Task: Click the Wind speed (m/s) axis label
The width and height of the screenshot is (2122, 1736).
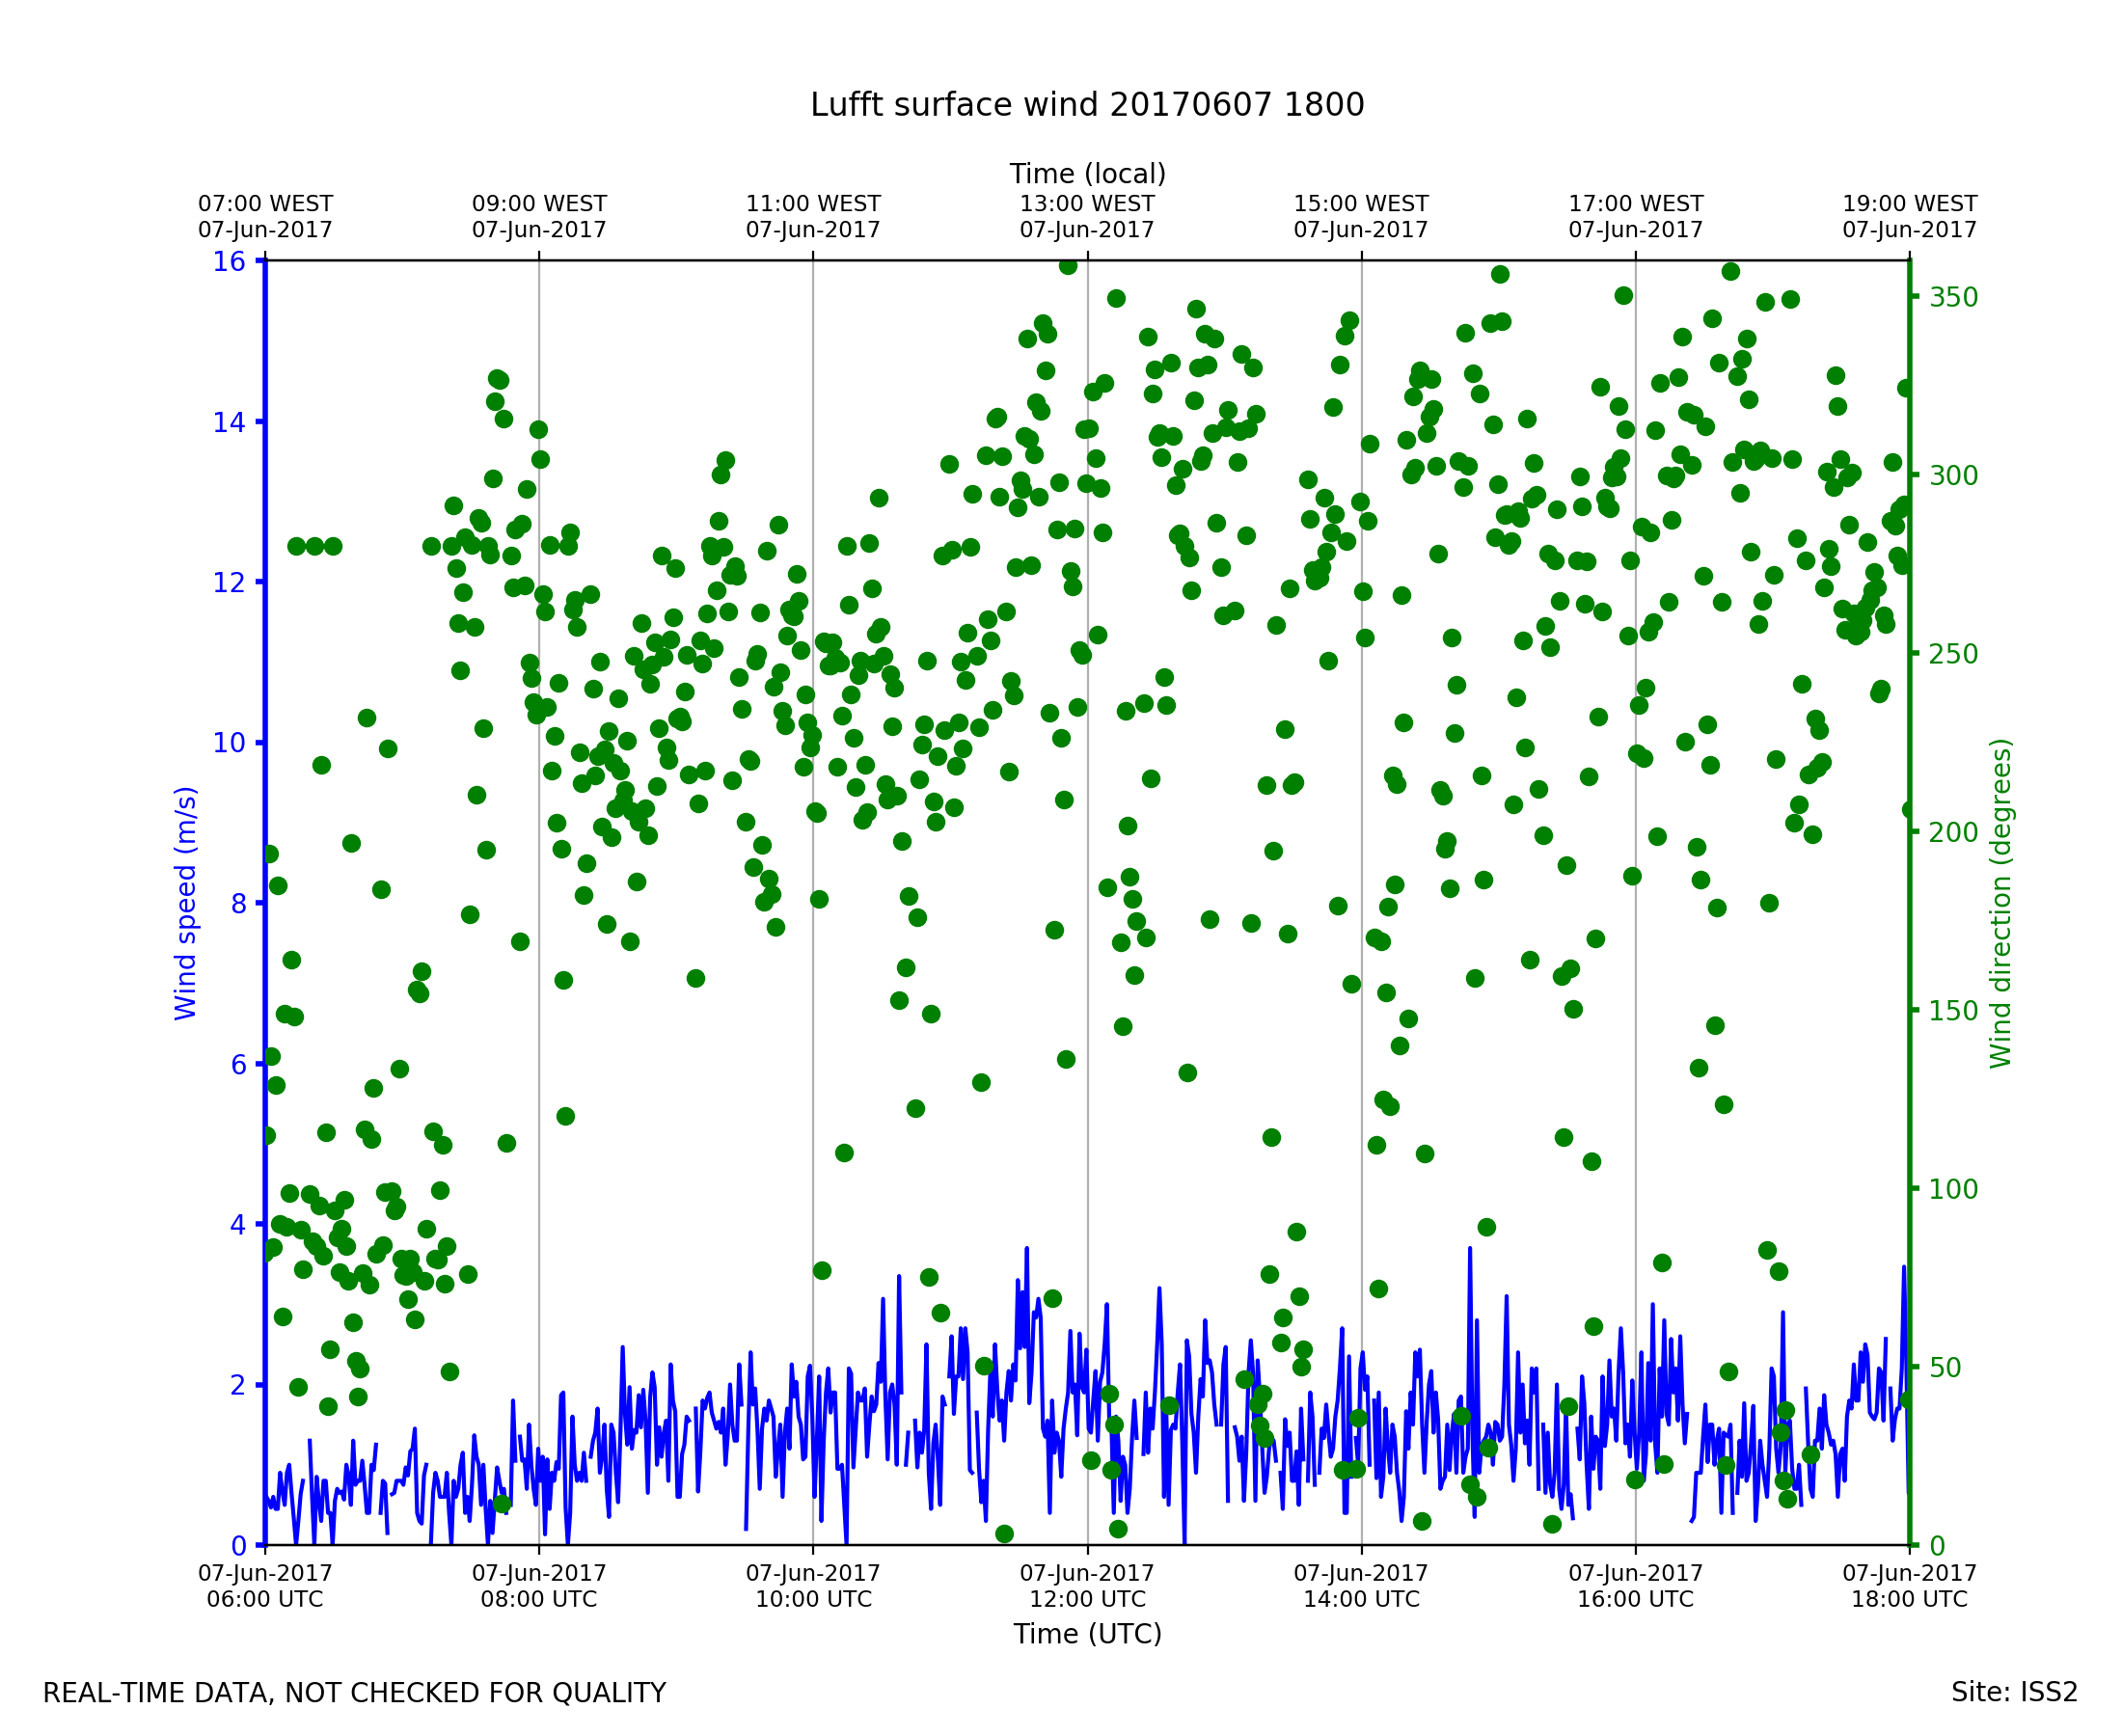Action: click(x=186, y=903)
